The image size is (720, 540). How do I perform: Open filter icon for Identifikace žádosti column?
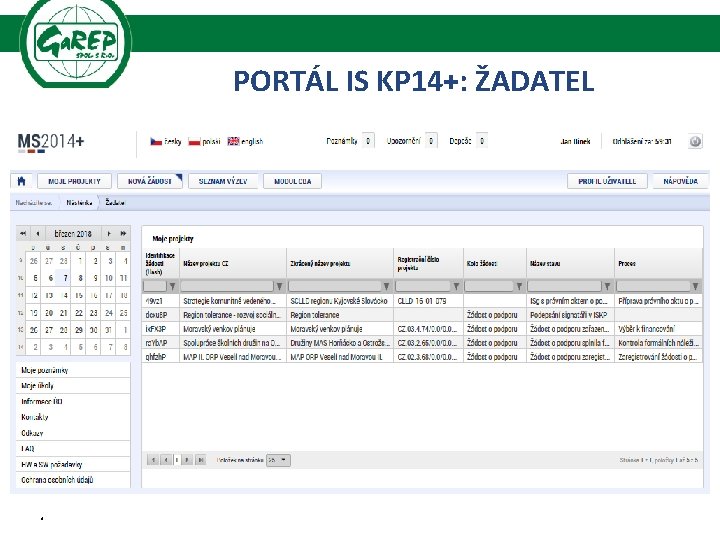point(172,286)
